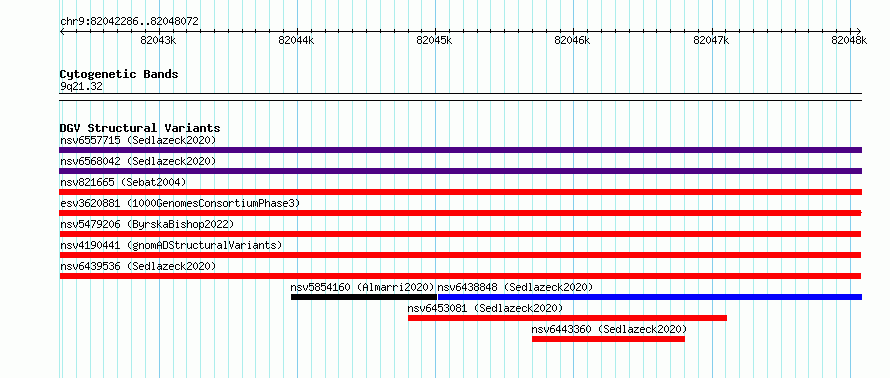The width and height of the screenshot is (890, 378).
Task: Select the red nsv821665 variant bar
Action: pyautogui.click(x=460, y=192)
